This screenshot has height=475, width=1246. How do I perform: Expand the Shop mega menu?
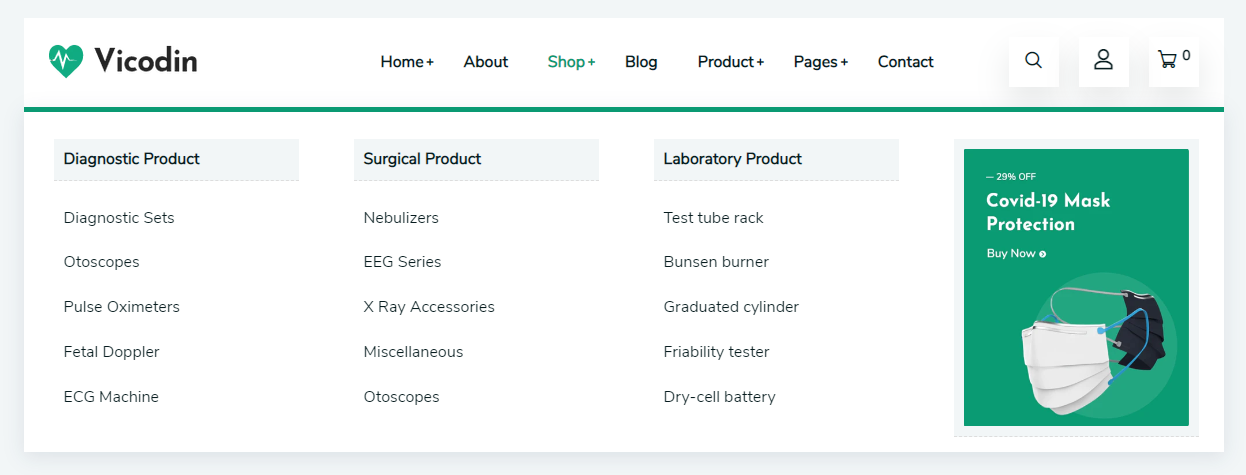(x=571, y=62)
